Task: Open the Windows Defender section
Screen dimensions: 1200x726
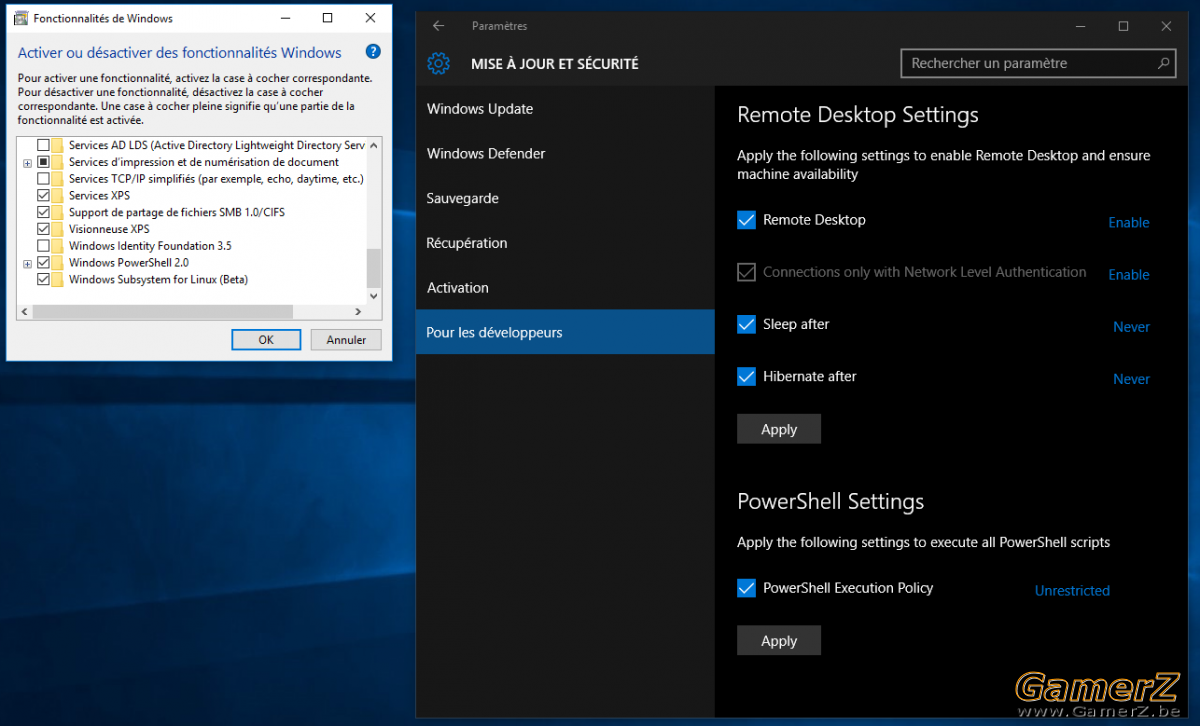Action: 565,153
